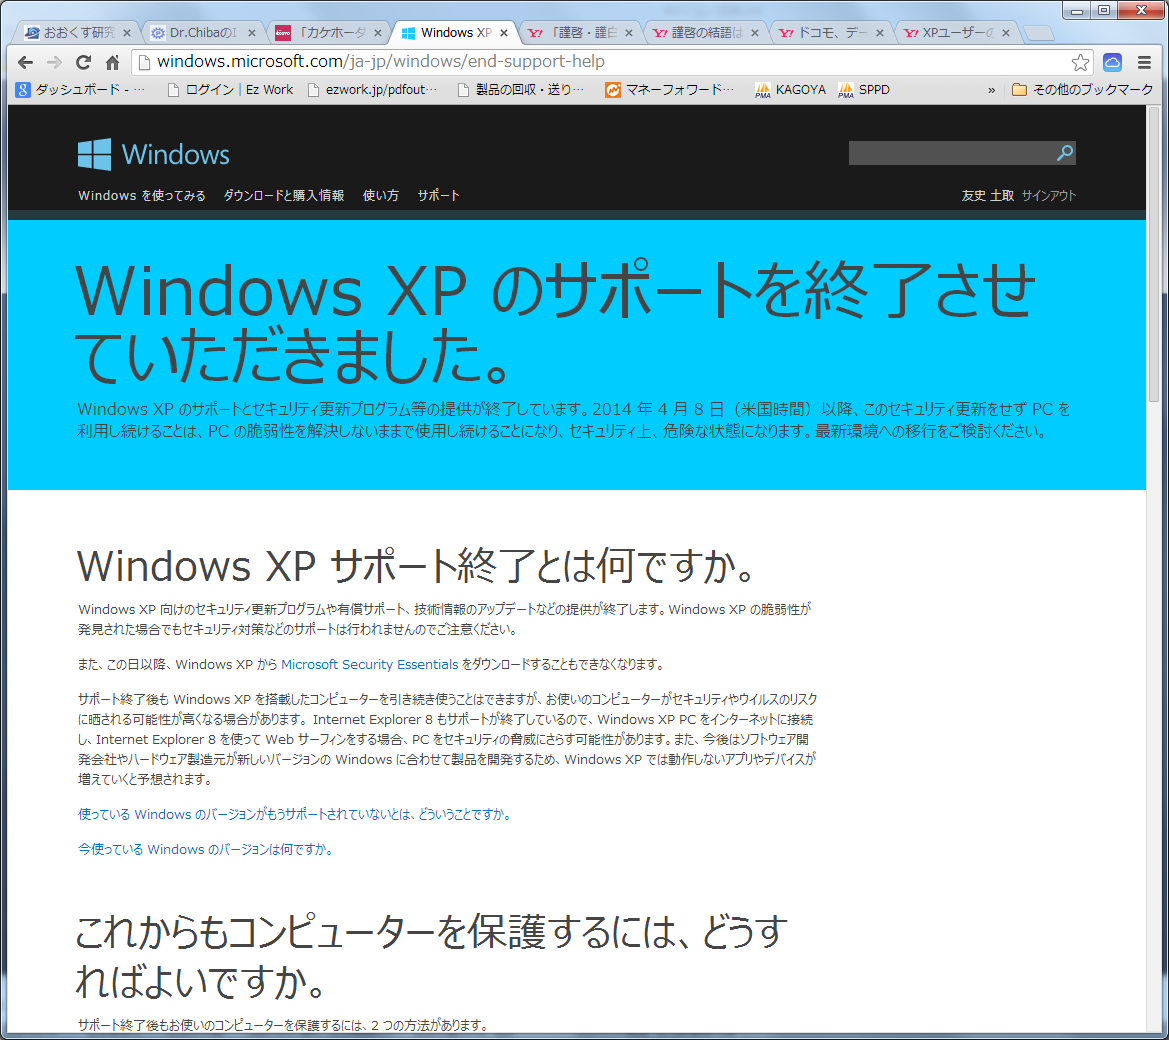The image size is (1169, 1040).
Task: Click the search magnifier icon on site
Action: pos(1065,153)
